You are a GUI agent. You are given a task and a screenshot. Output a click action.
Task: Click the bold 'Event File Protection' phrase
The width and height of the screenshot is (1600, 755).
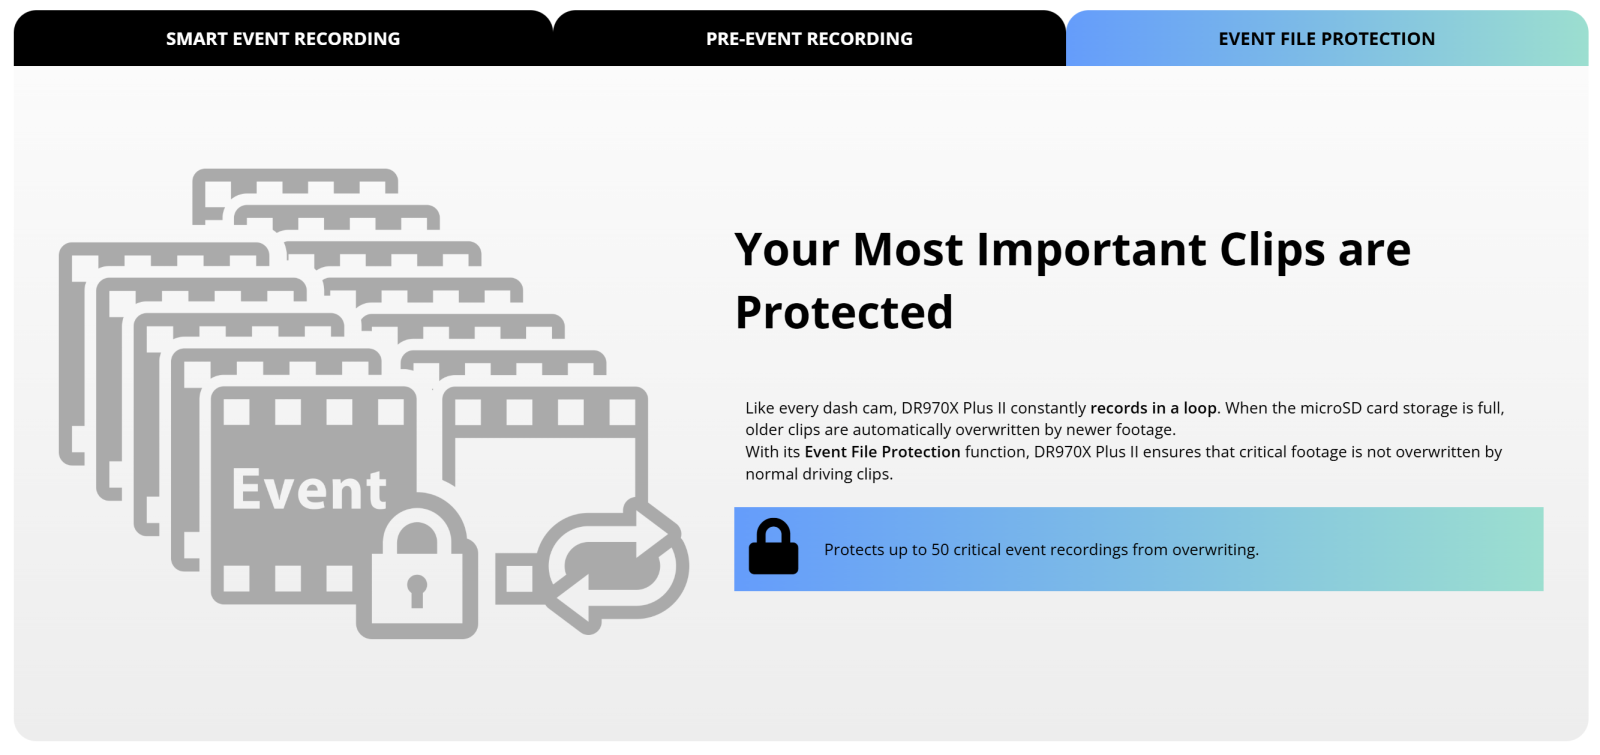882,452
